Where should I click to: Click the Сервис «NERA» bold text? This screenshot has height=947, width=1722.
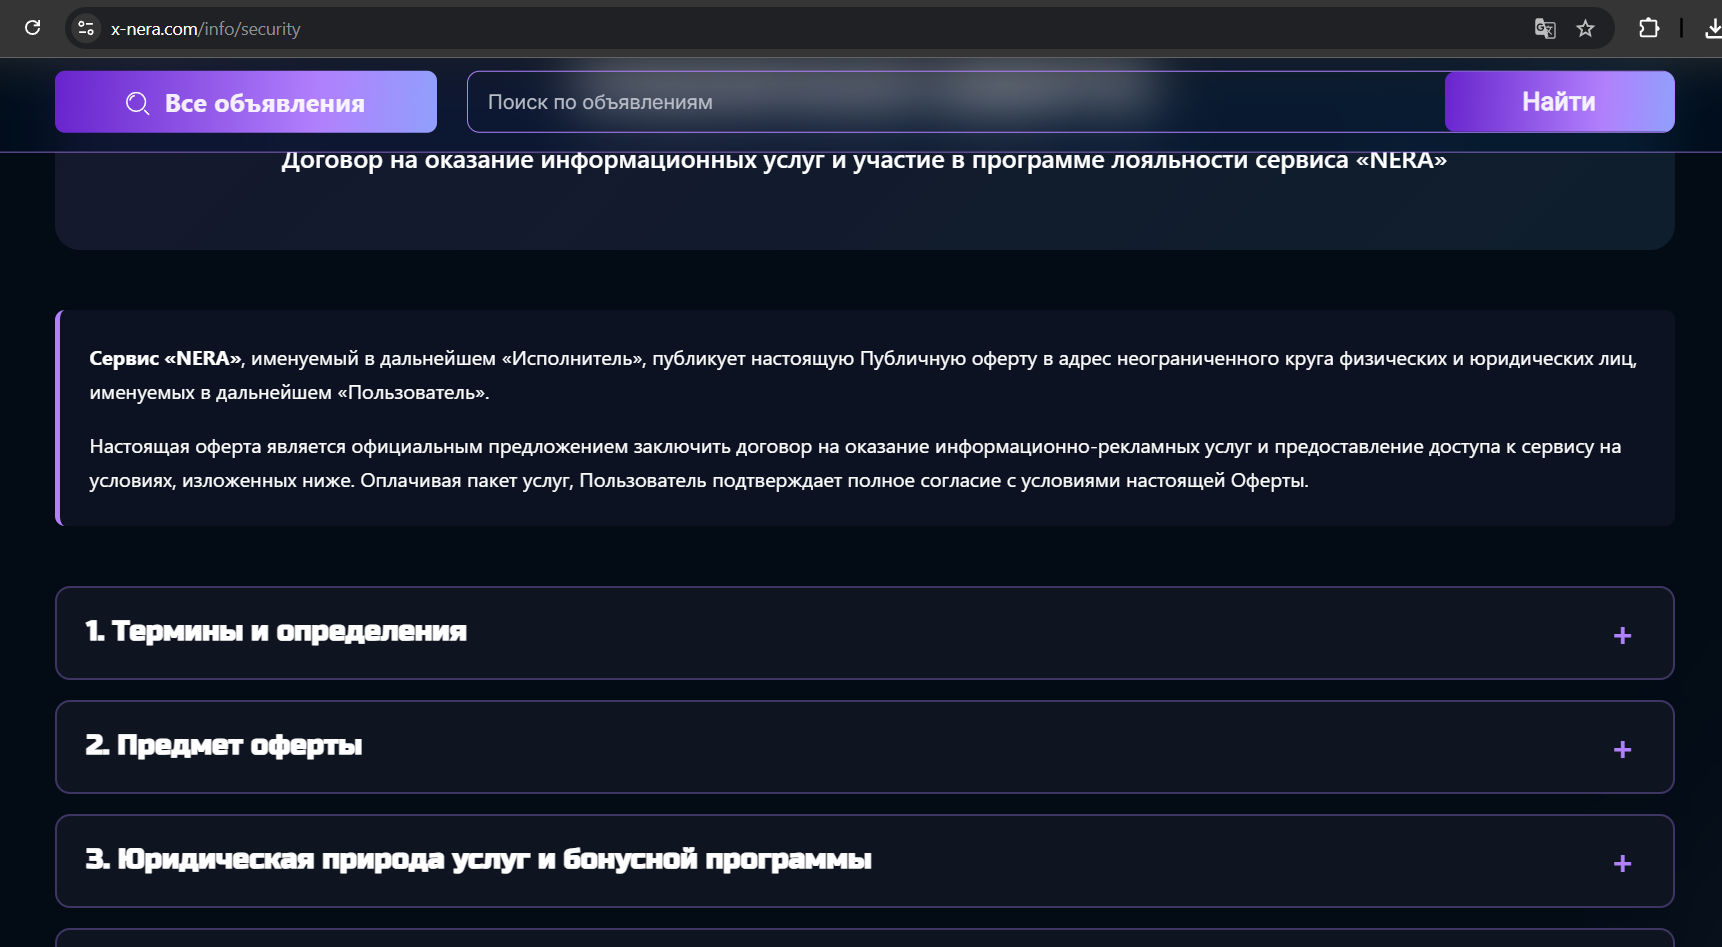[165, 358]
